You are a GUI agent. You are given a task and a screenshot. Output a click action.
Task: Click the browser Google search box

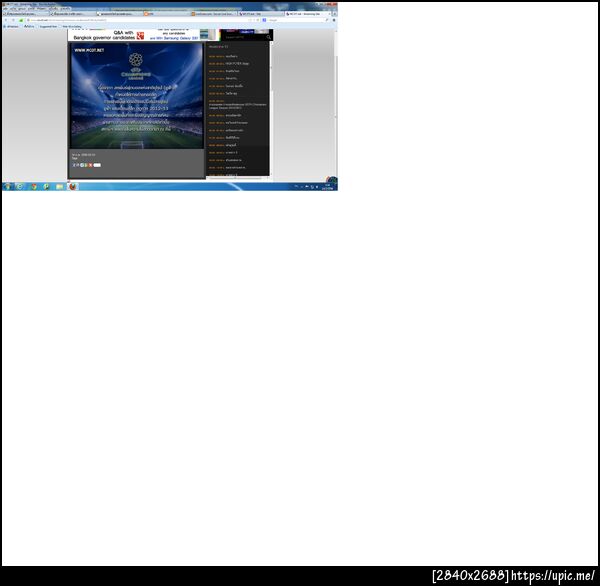pos(295,20)
